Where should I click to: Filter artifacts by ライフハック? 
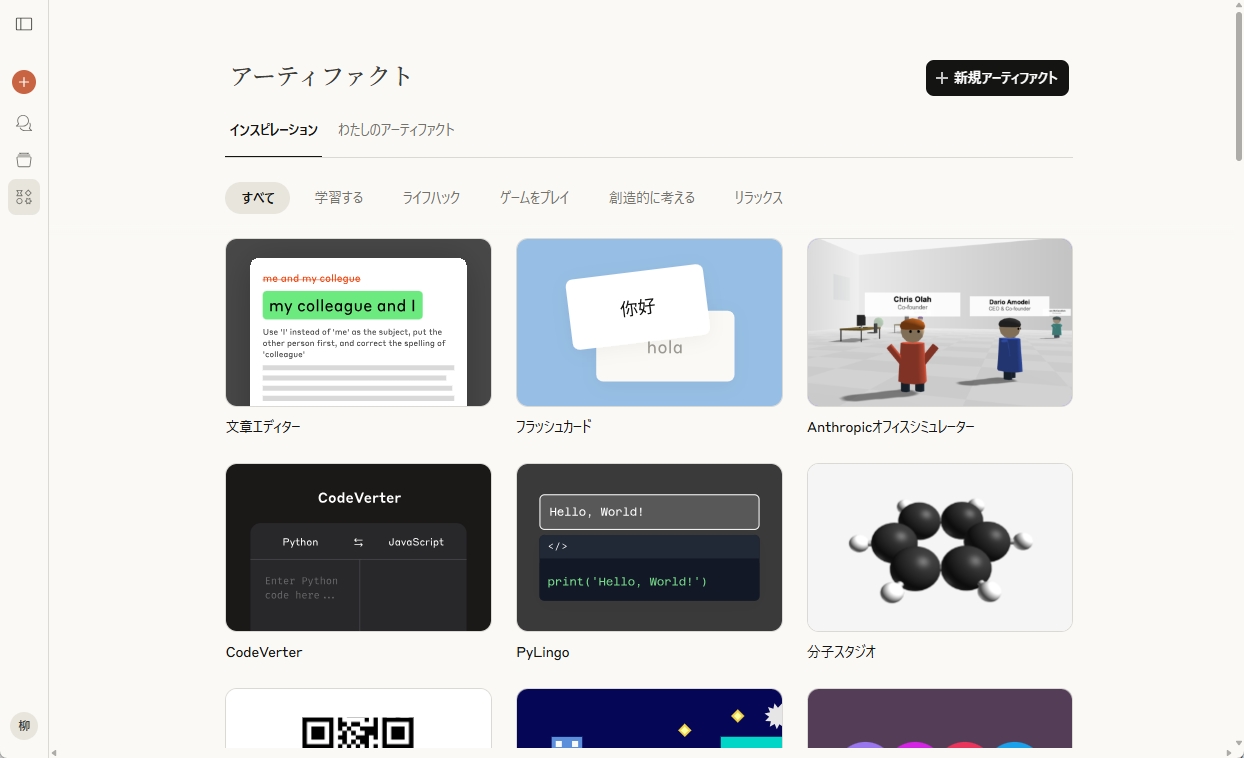tap(431, 198)
